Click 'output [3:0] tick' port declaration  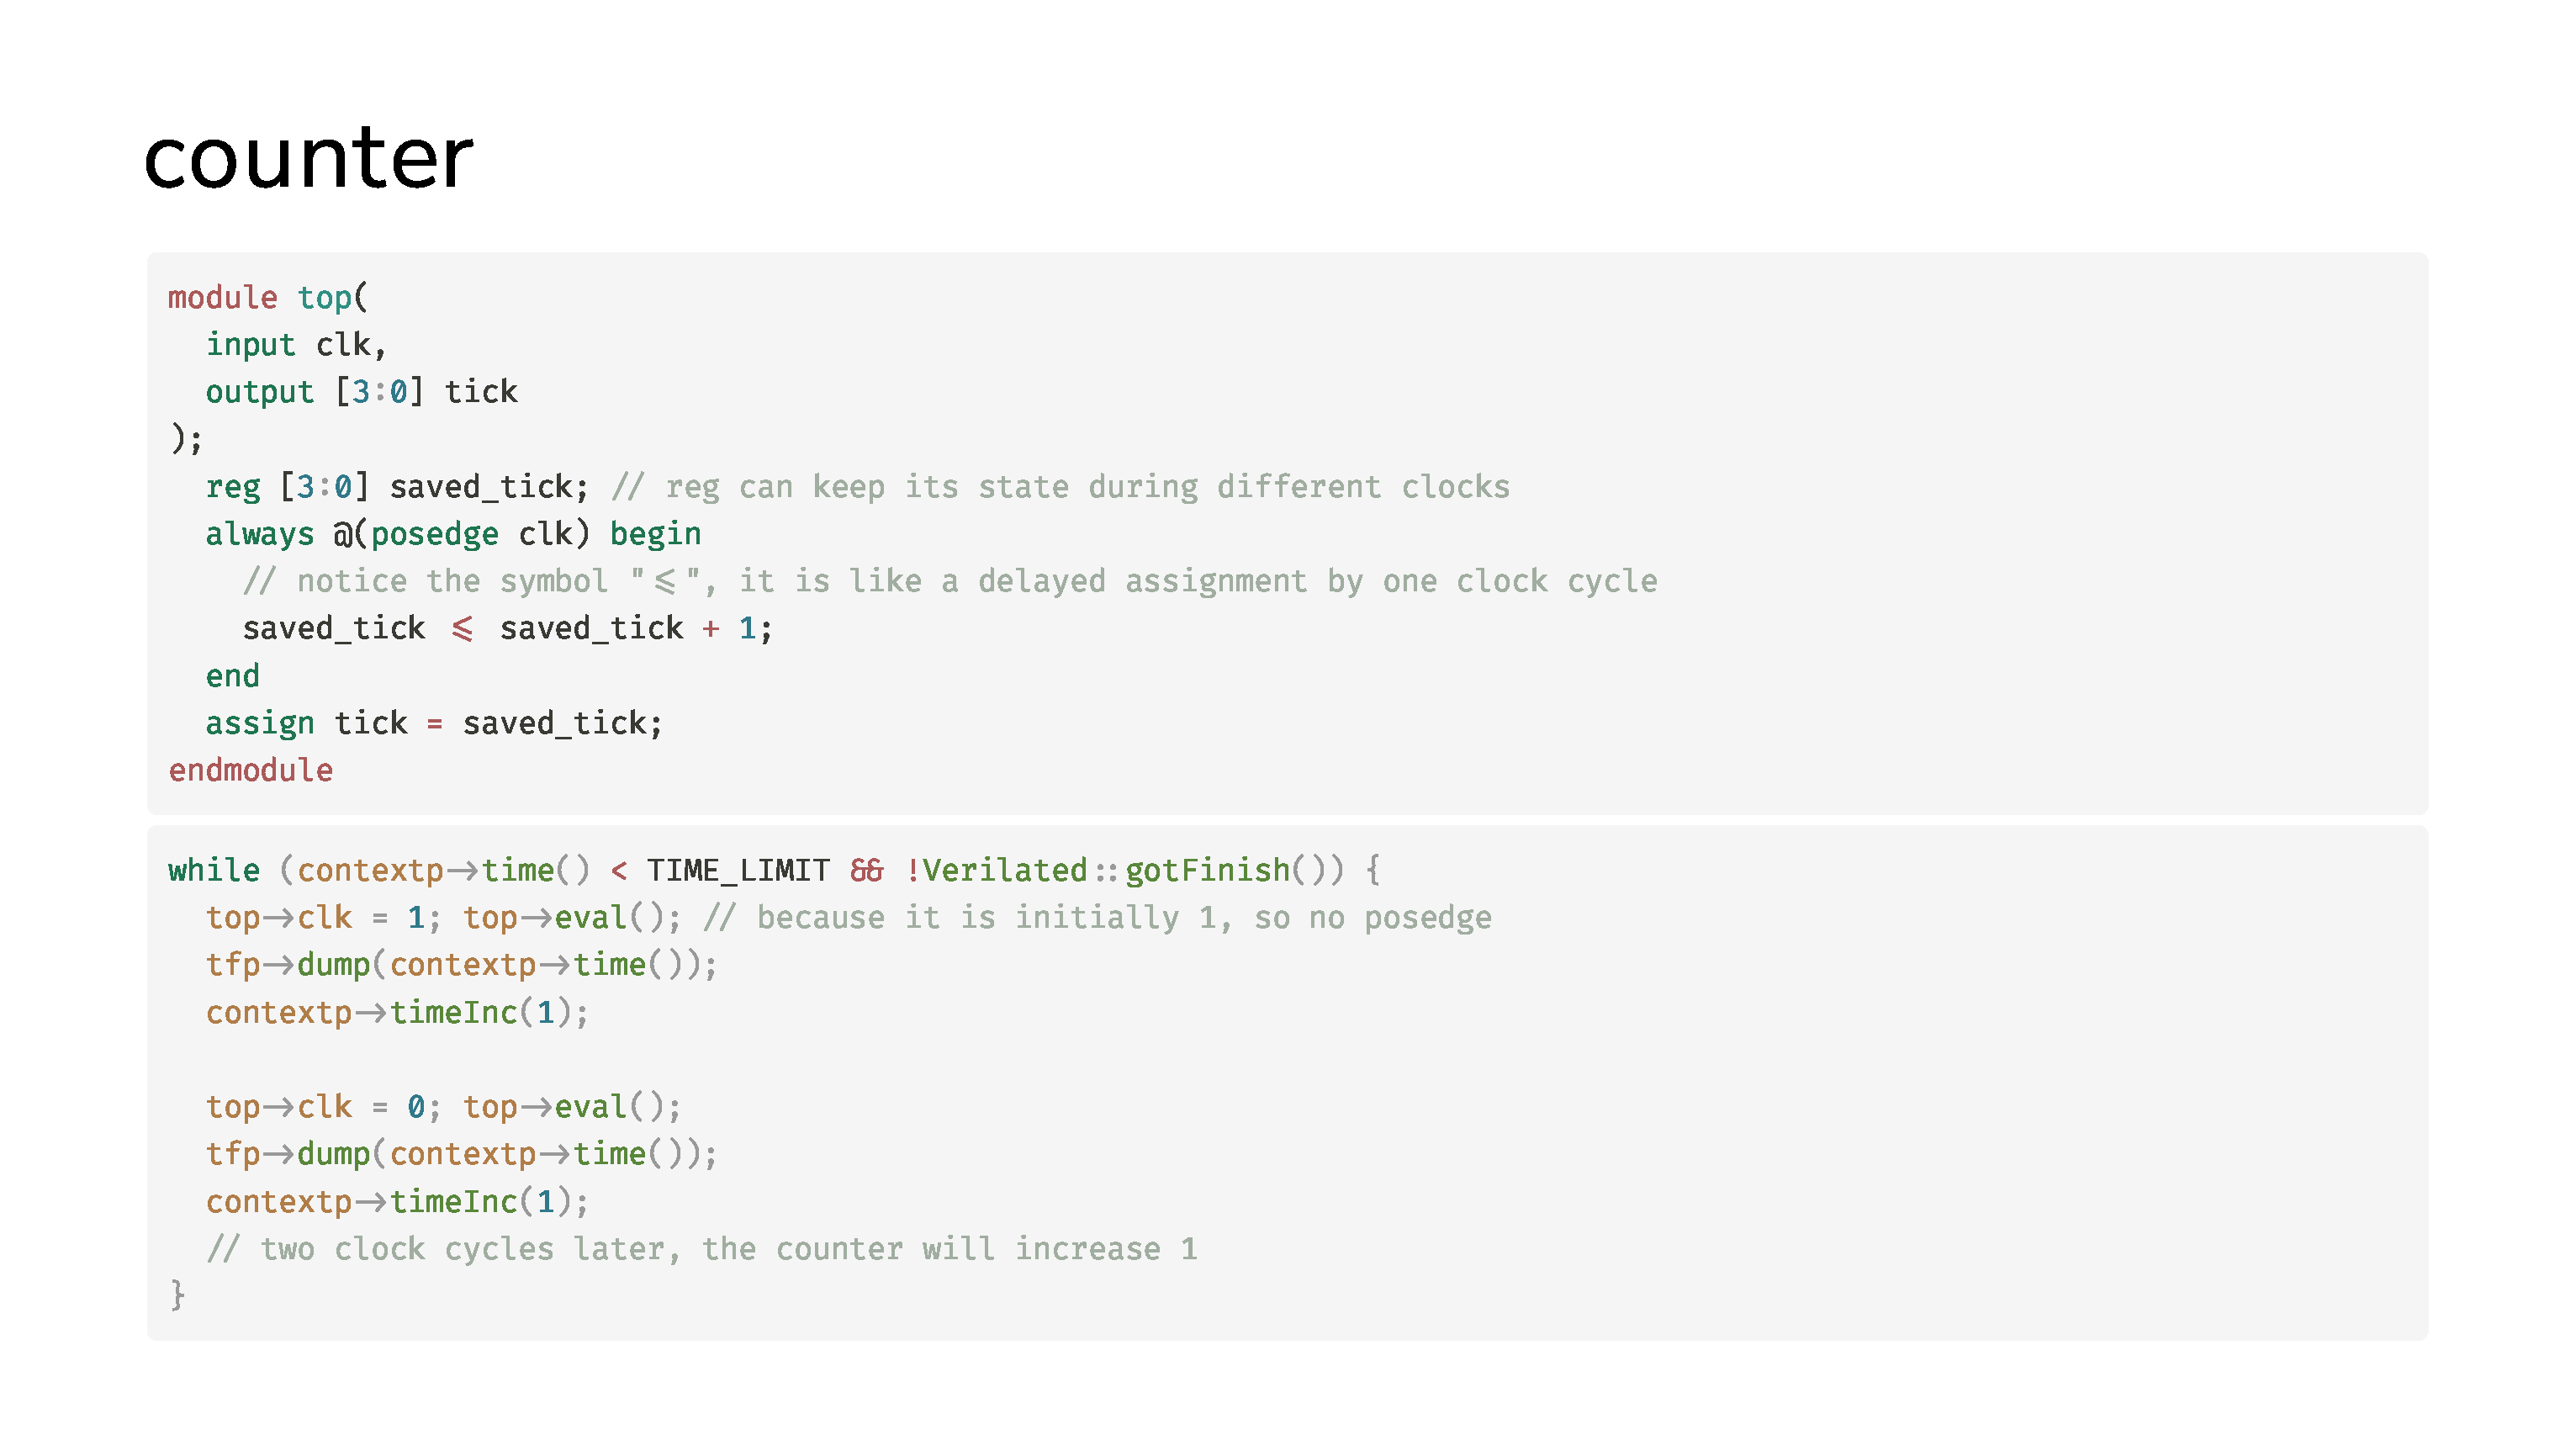click(361, 391)
